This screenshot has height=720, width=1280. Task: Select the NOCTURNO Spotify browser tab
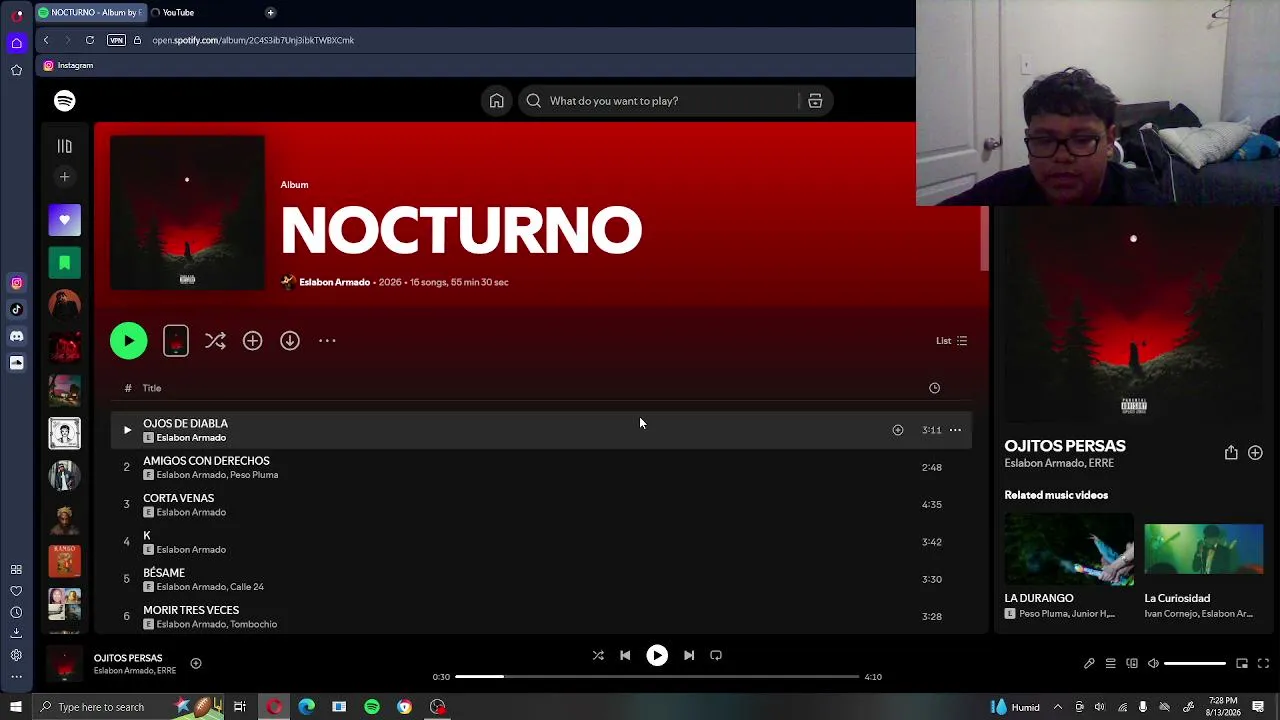pyautogui.click(x=89, y=12)
